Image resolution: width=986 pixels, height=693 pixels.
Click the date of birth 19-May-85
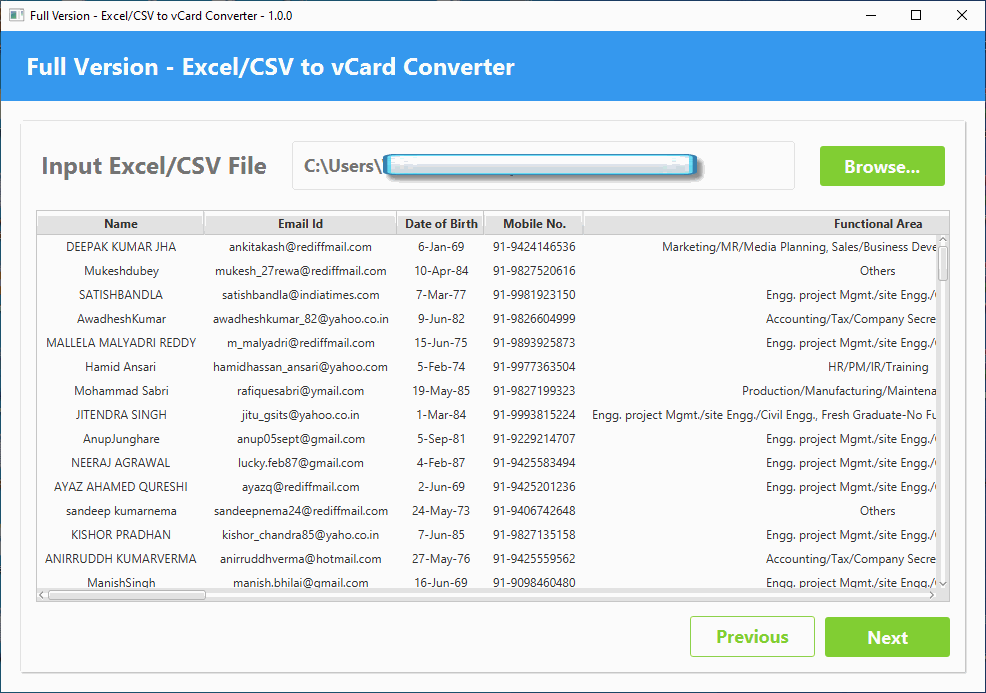coord(441,391)
